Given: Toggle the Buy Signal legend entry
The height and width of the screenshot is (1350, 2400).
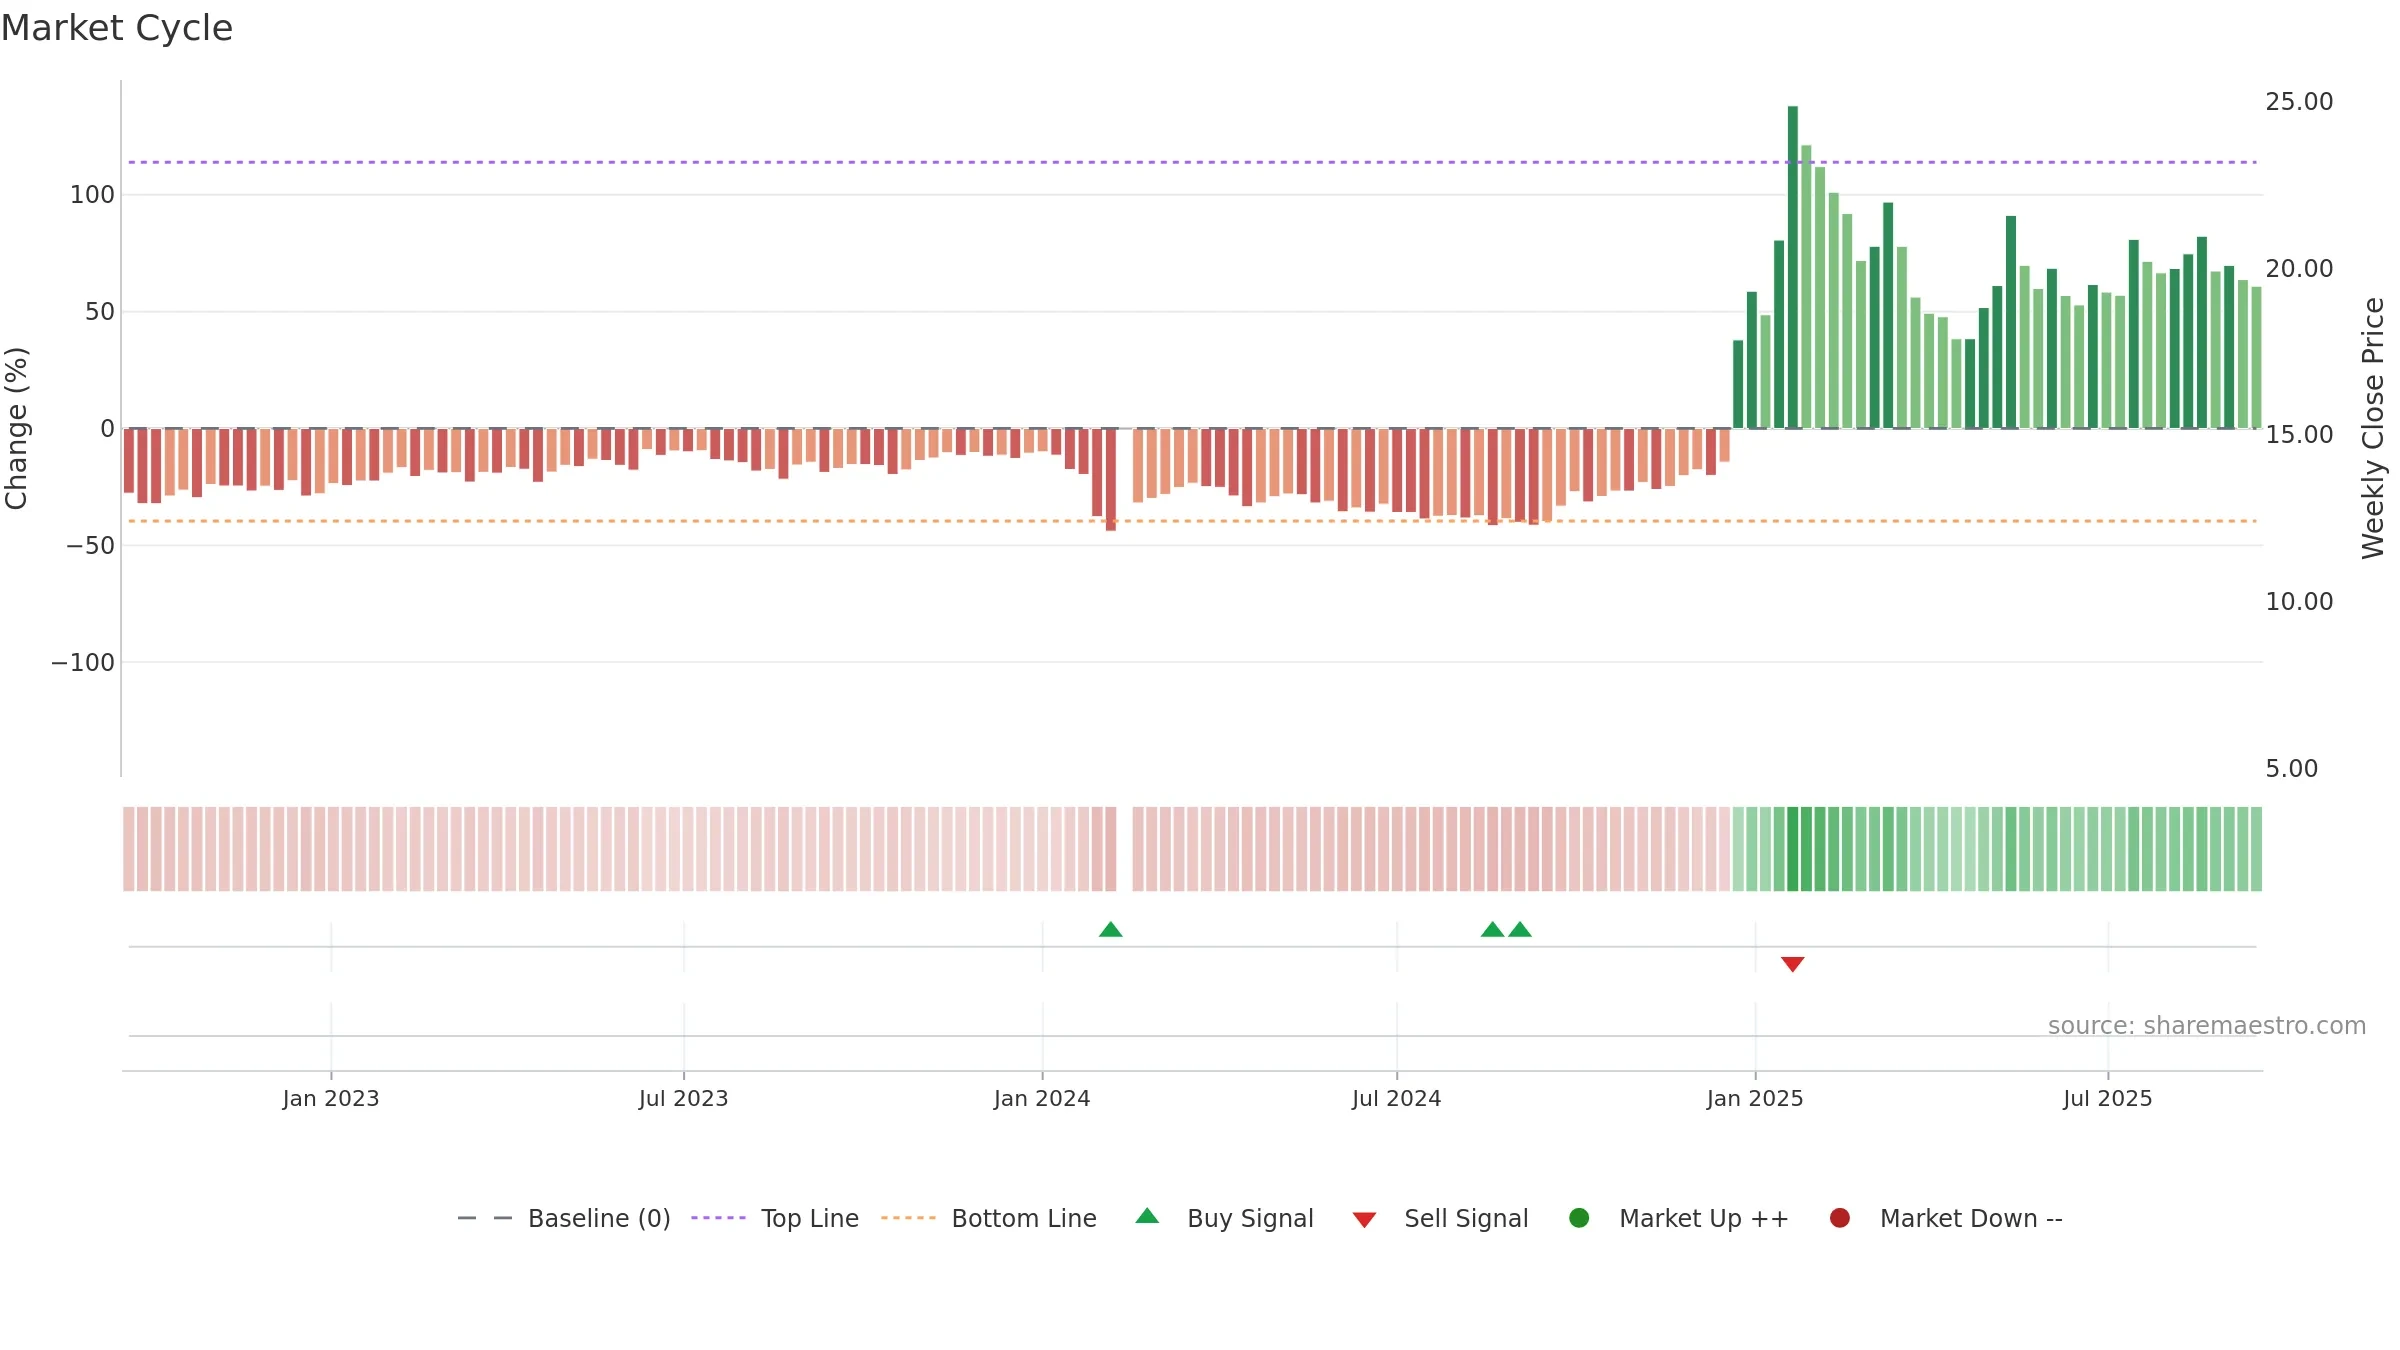Looking at the screenshot, I should [1225, 1218].
